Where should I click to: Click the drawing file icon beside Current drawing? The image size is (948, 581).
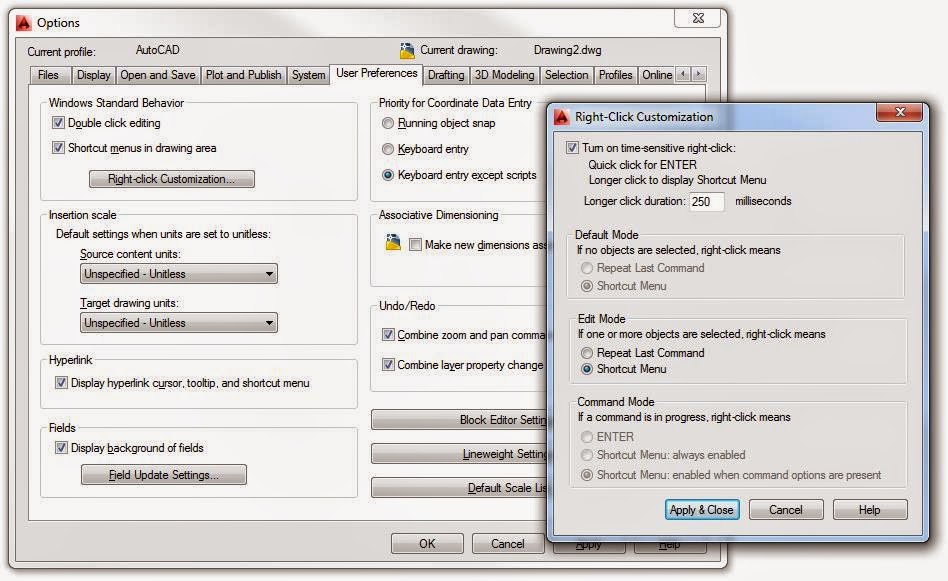[407, 51]
